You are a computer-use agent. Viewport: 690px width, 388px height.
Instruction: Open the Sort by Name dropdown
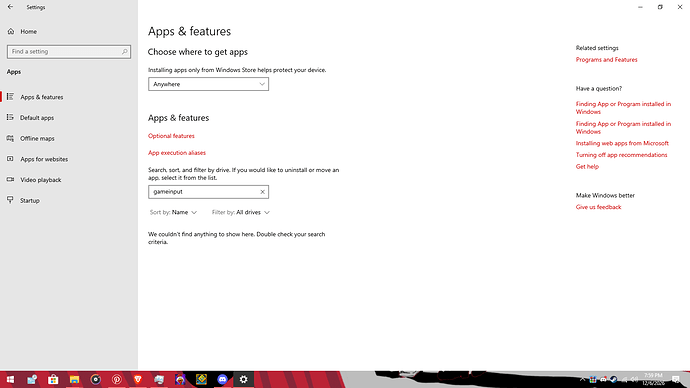(173, 212)
